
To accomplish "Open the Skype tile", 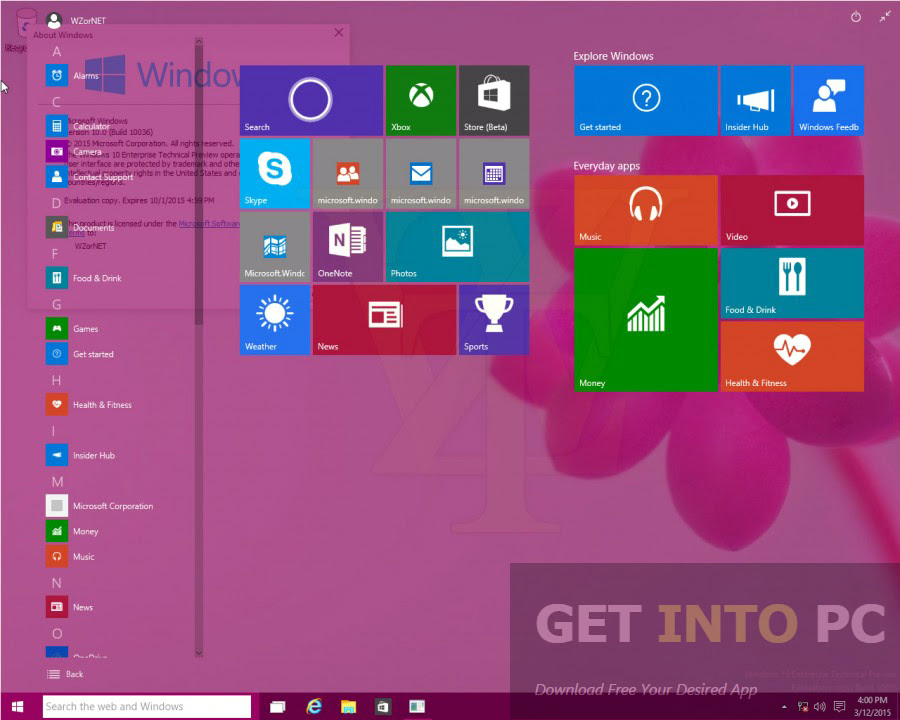I will 275,173.
